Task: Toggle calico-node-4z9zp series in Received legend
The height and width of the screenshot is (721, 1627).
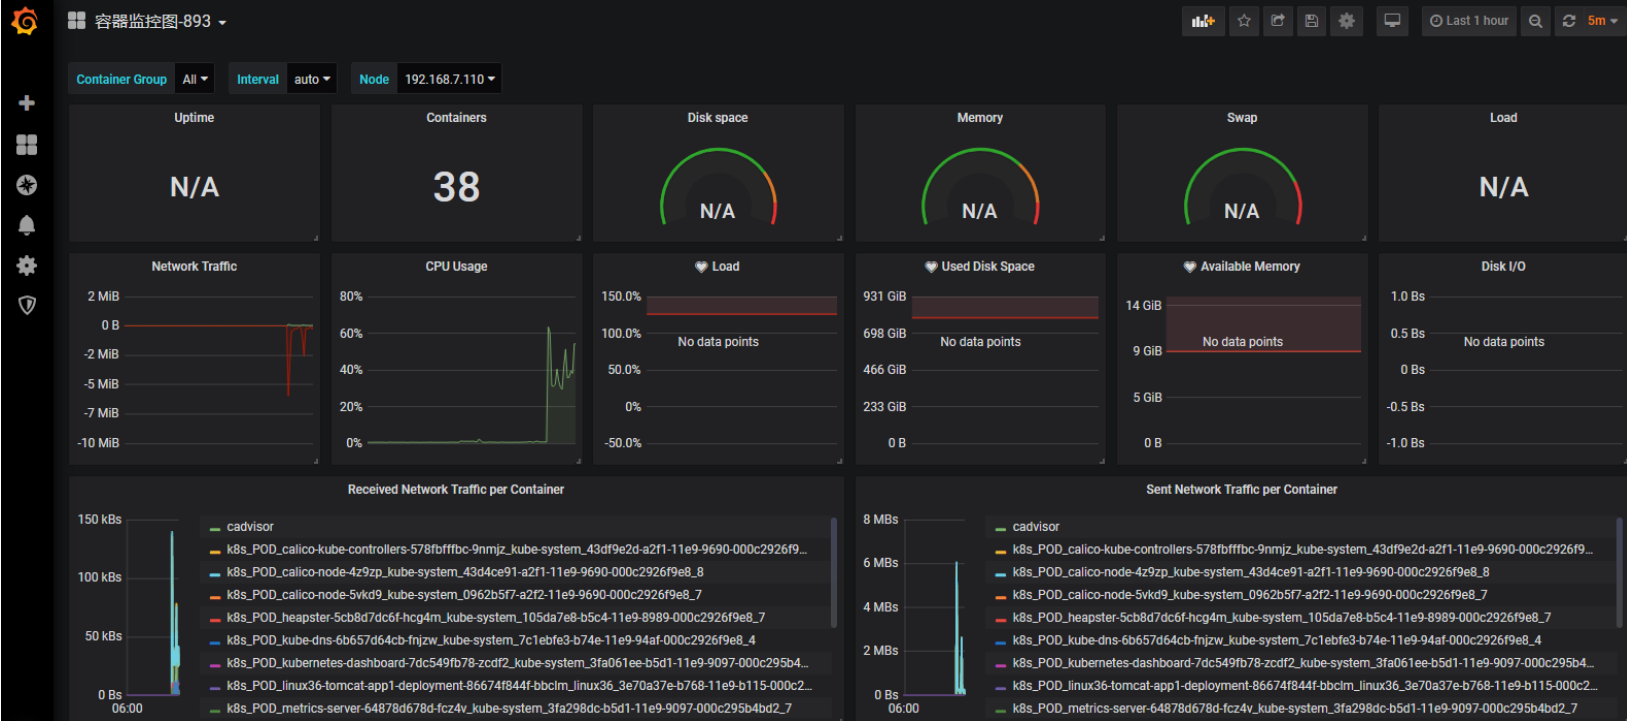Action: pos(465,573)
